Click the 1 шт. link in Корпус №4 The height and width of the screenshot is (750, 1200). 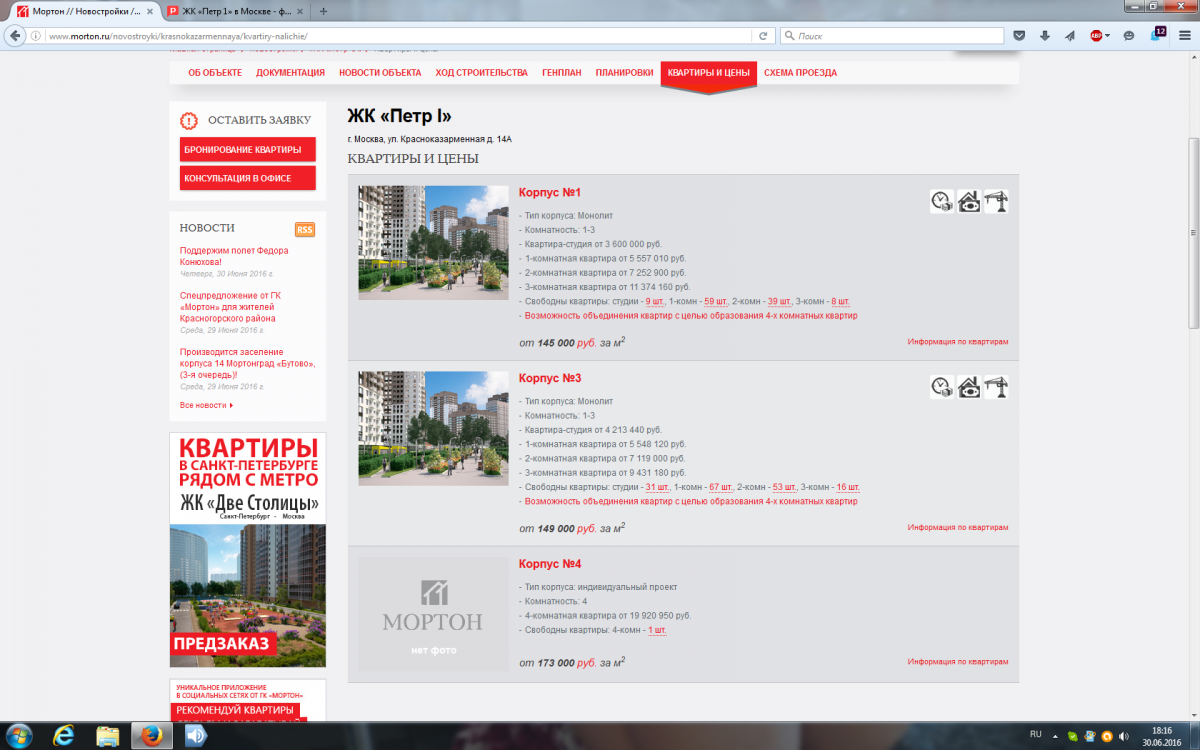[x=657, y=631]
